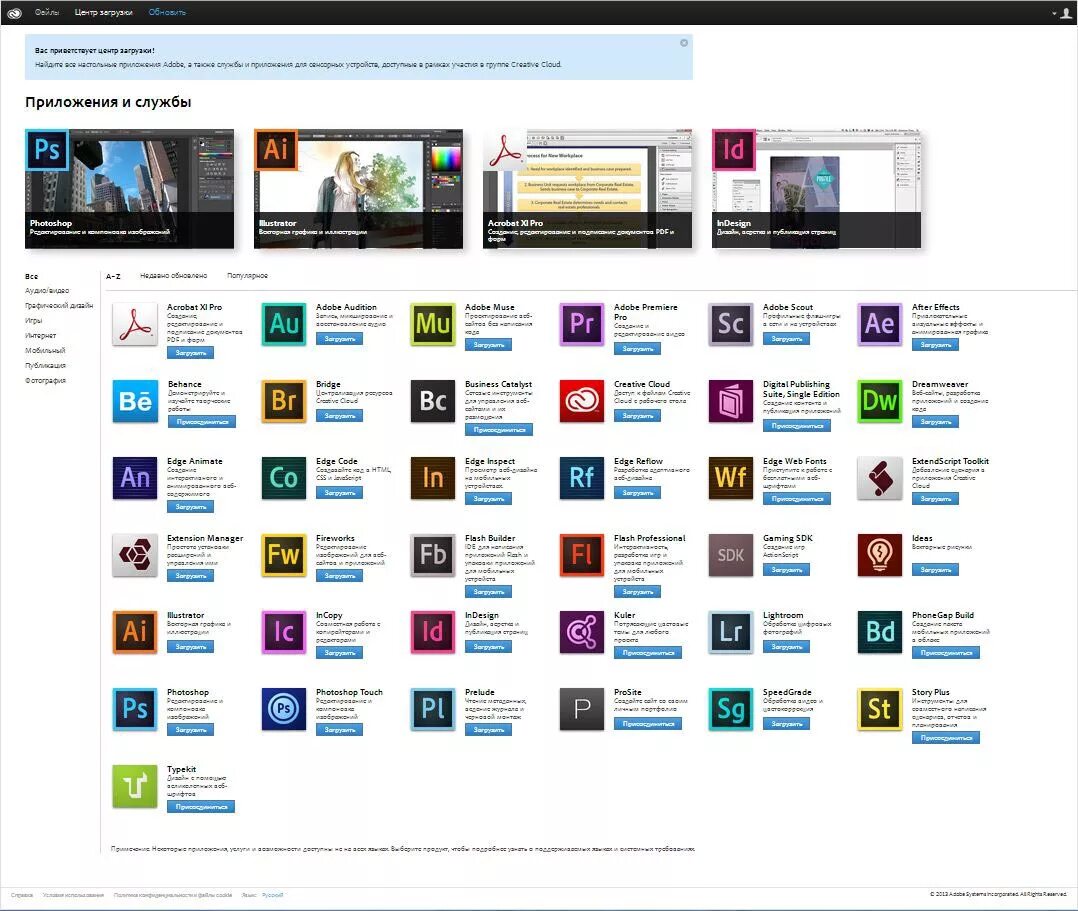Click the Edge Inspect In icon
This screenshot has width=1078, height=911.
433,478
